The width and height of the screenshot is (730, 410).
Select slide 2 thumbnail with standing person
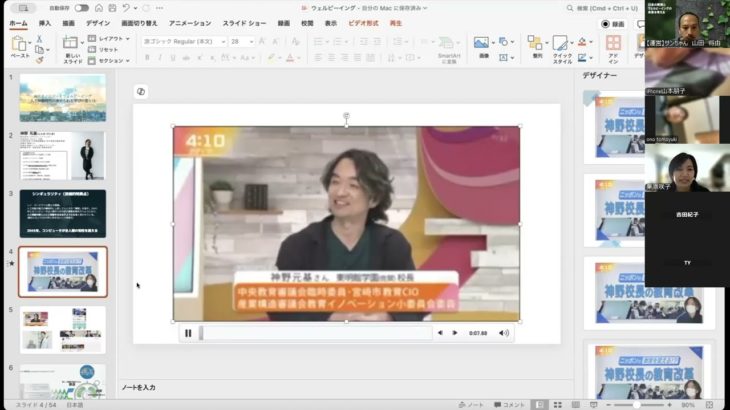pyautogui.click(x=63, y=155)
